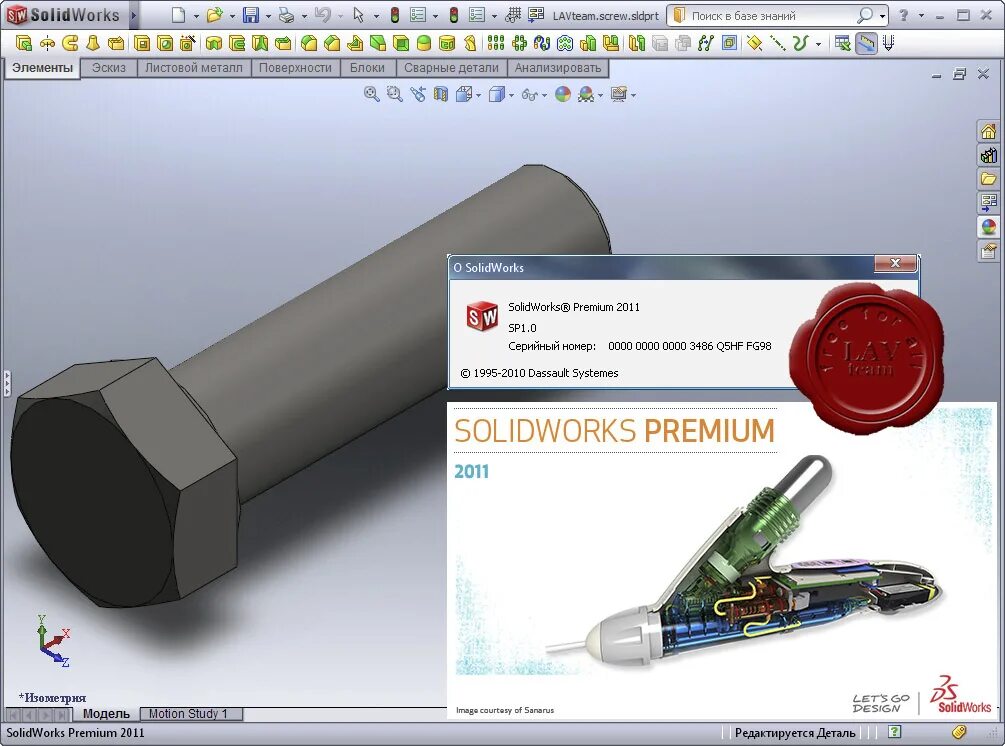Click the Shell feature icon
The width and height of the screenshot is (1005, 746).
tap(401, 43)
